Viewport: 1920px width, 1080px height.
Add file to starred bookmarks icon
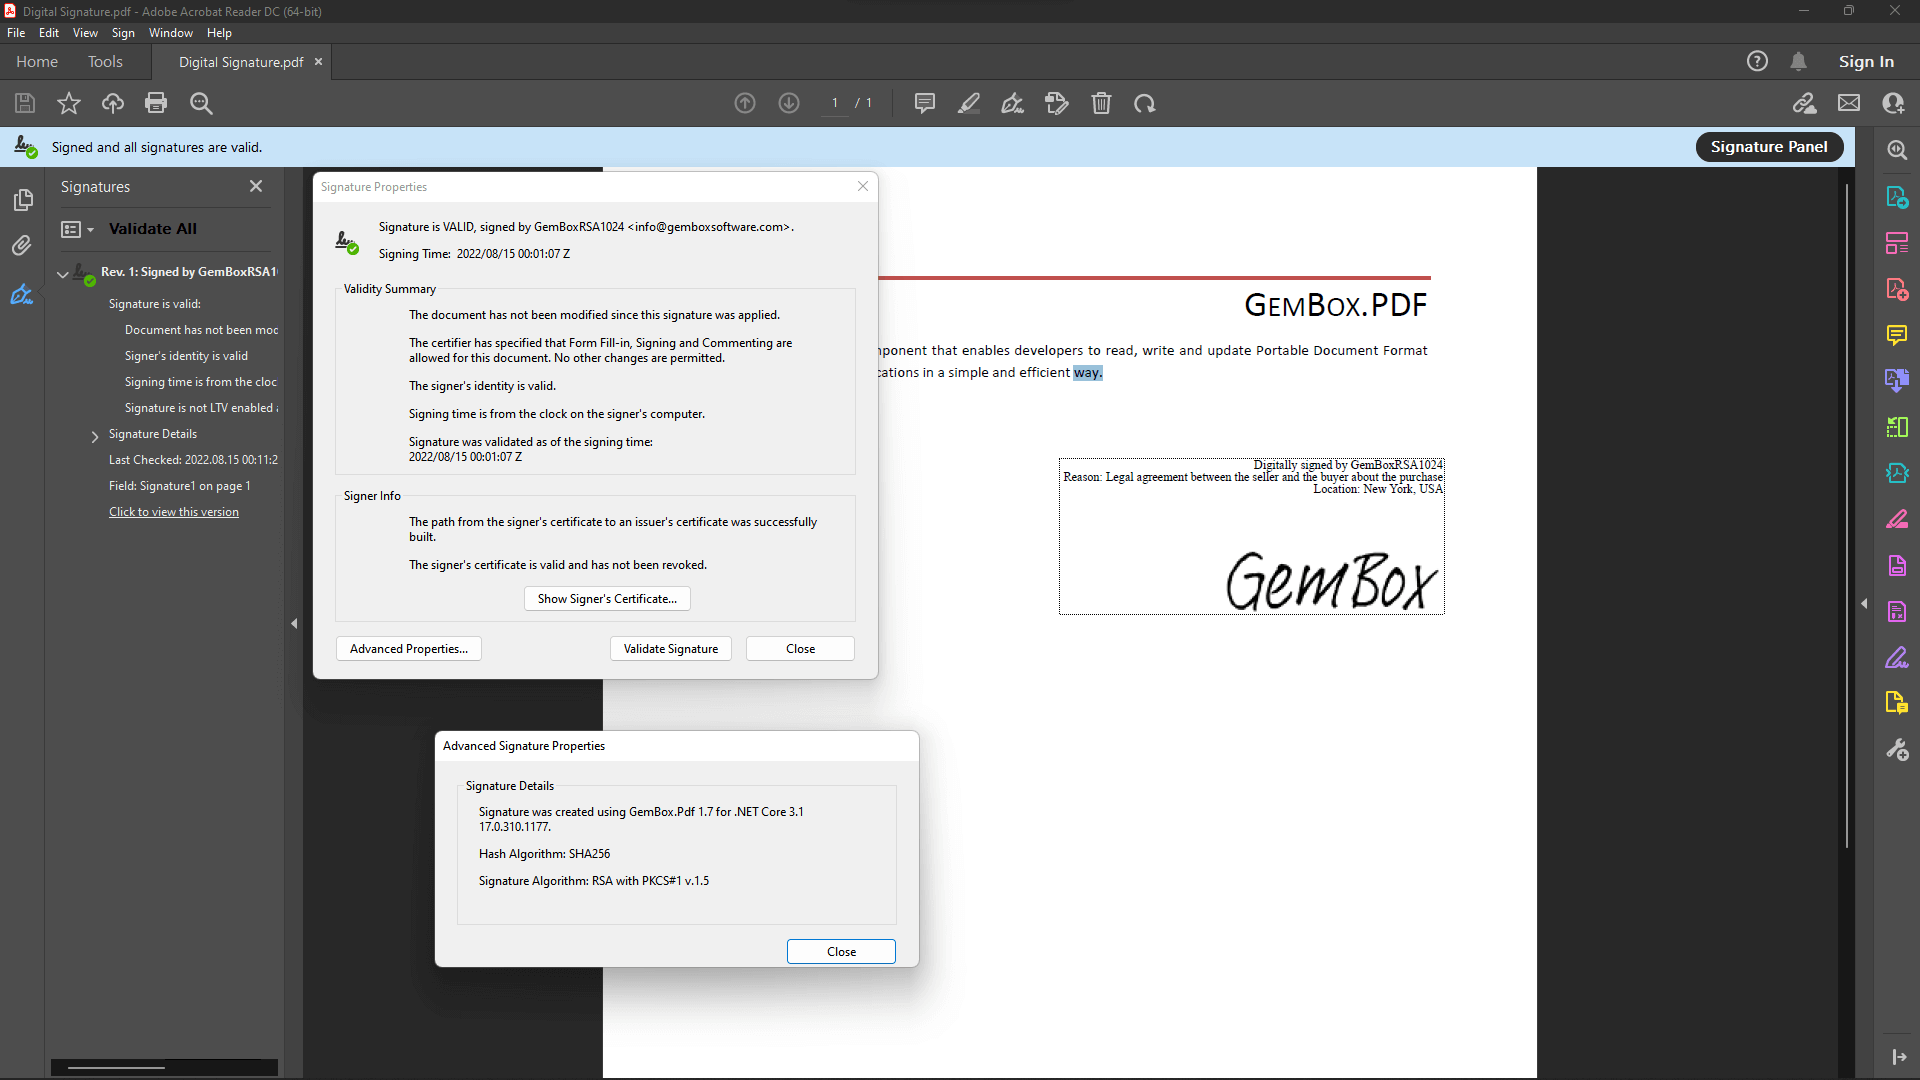click(69, 103)
